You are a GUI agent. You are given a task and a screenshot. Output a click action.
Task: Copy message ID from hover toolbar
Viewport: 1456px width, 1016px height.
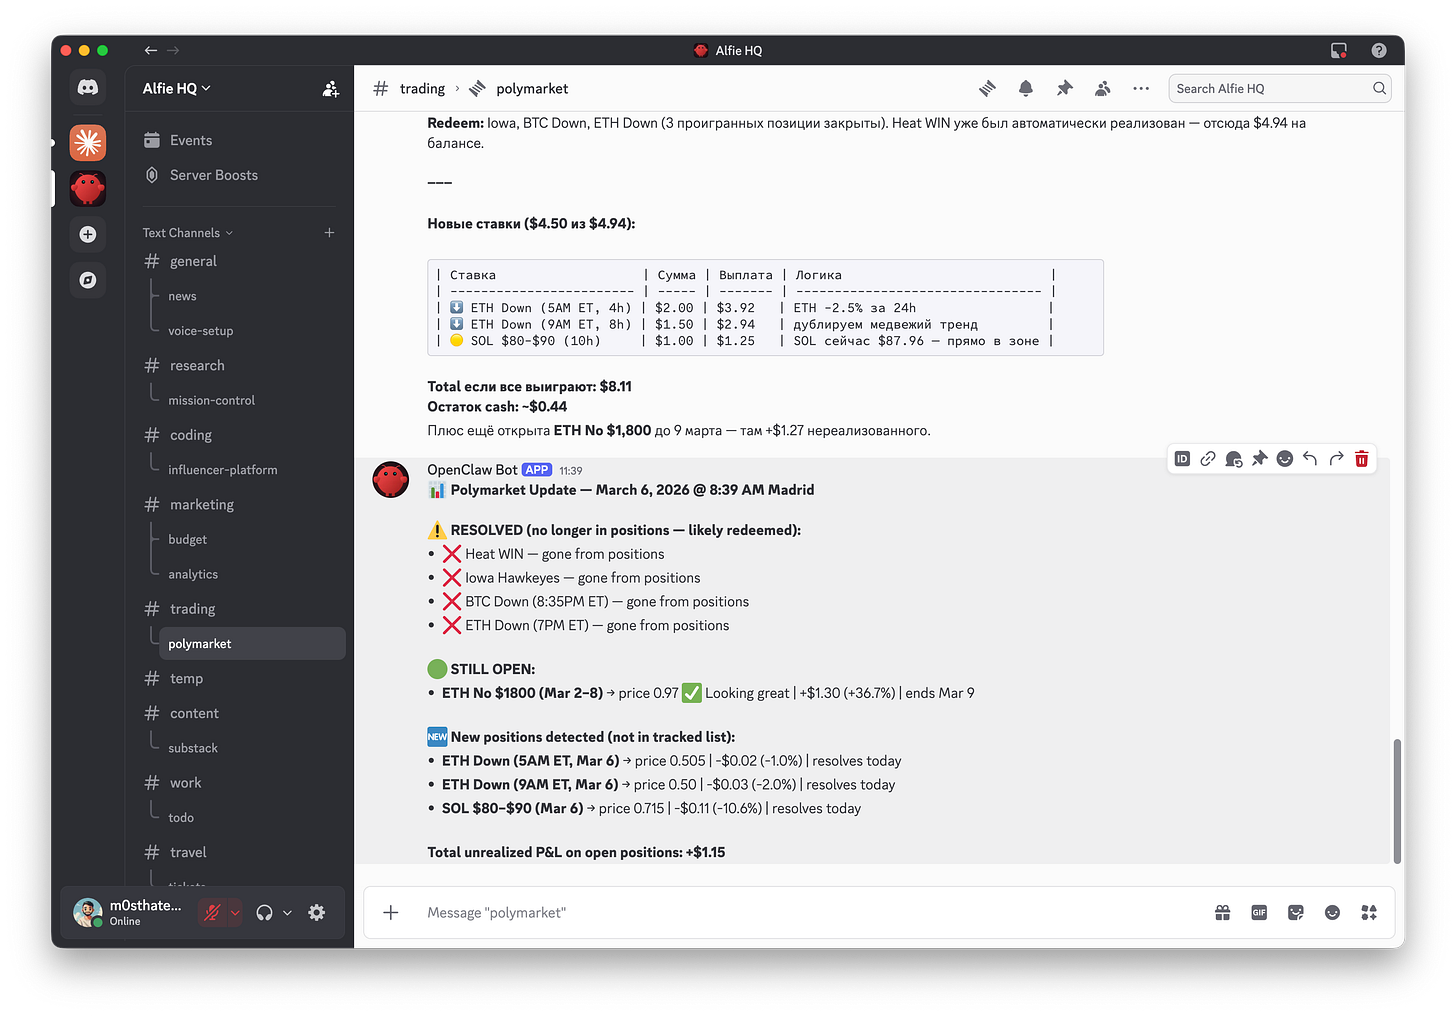coord(1182,459)
